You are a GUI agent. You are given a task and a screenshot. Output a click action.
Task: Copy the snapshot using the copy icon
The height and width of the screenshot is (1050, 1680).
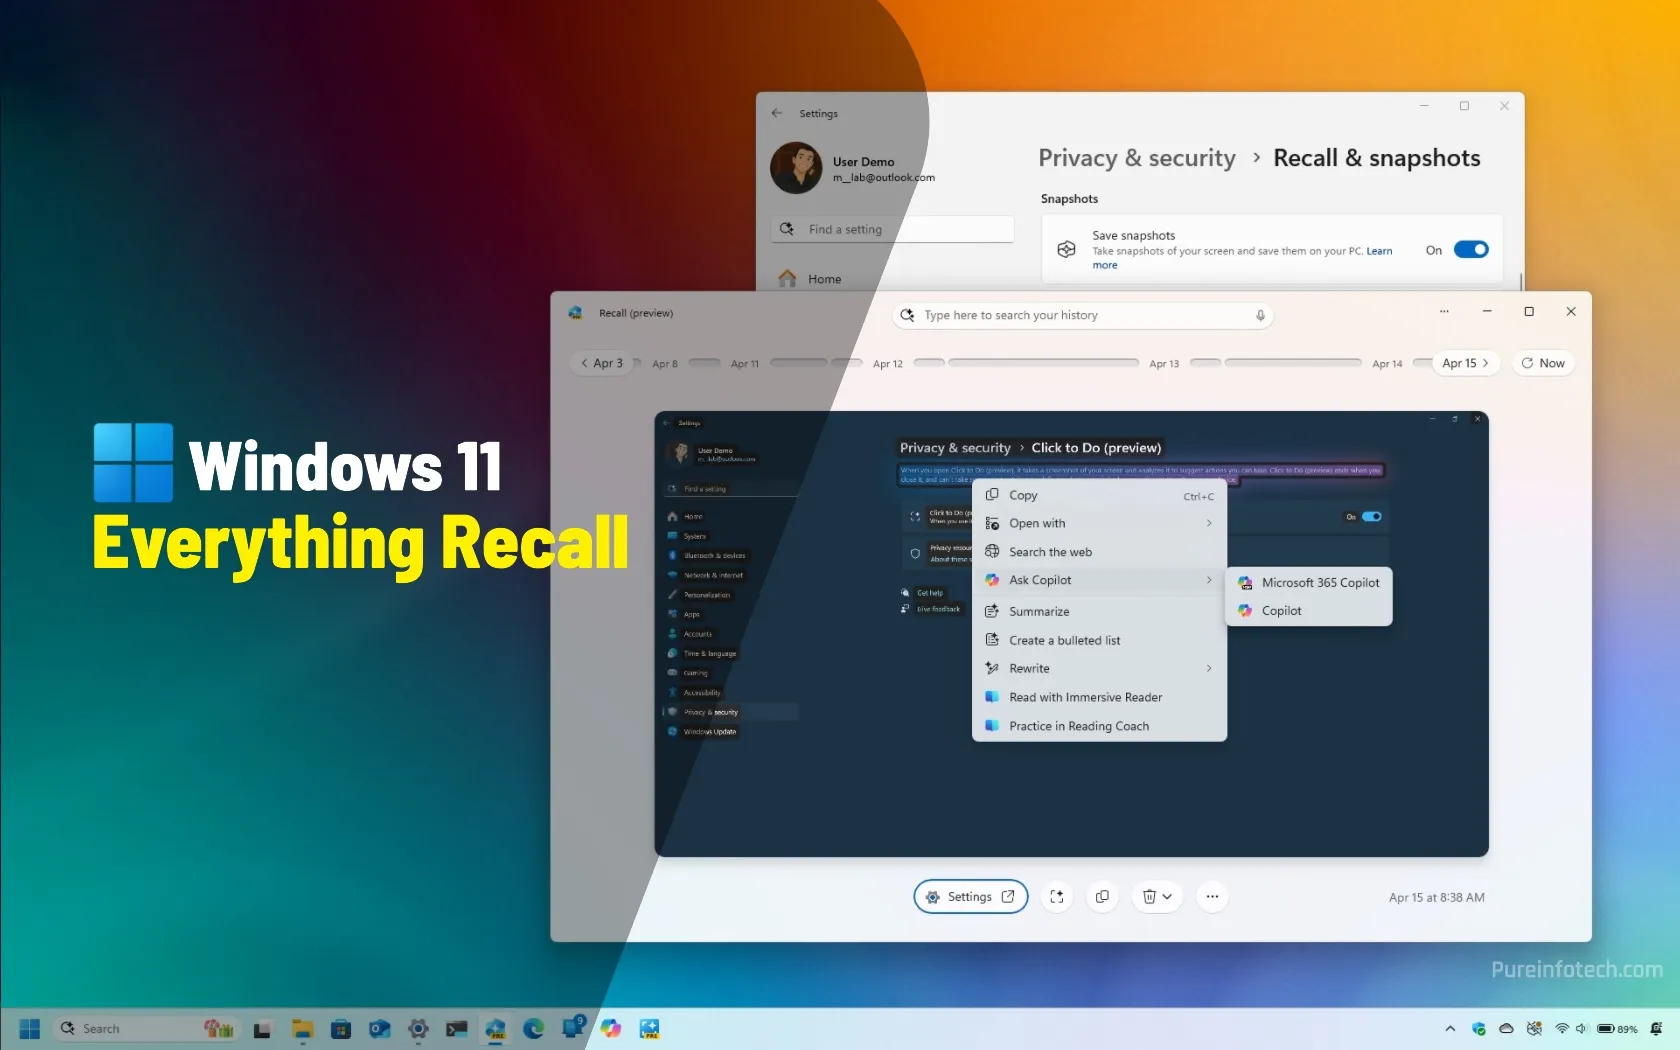pyautogui.click(x=1102, y=897)
